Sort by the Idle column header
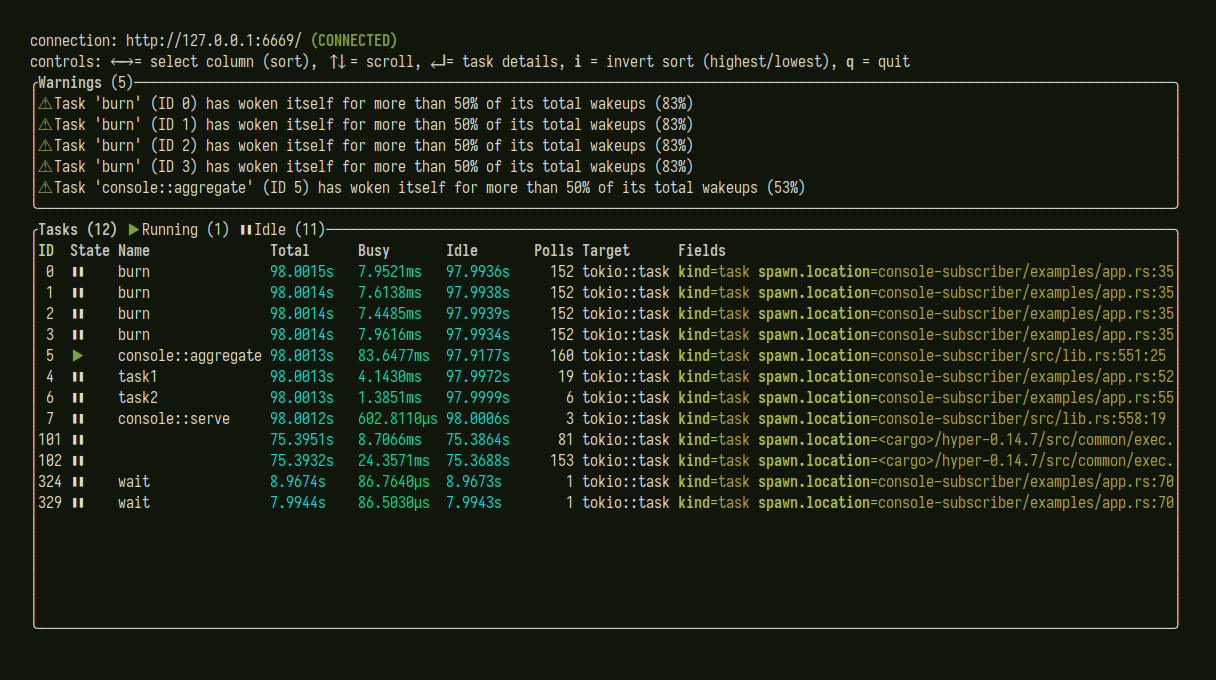 coord(462,251)
